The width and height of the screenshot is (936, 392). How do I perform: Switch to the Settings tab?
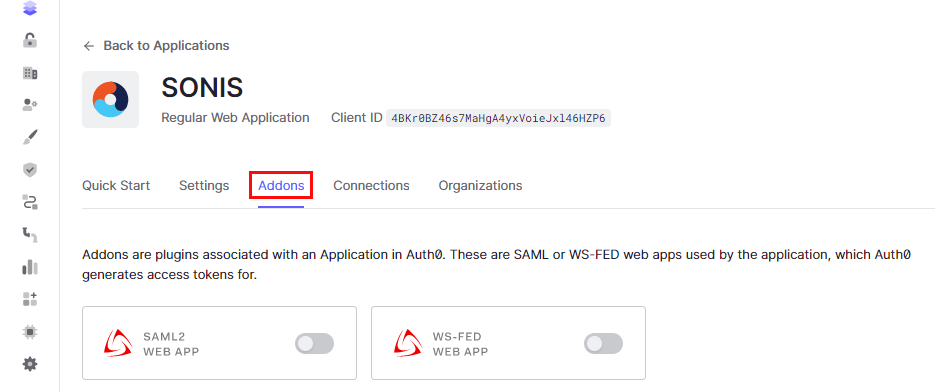[204, 186]
